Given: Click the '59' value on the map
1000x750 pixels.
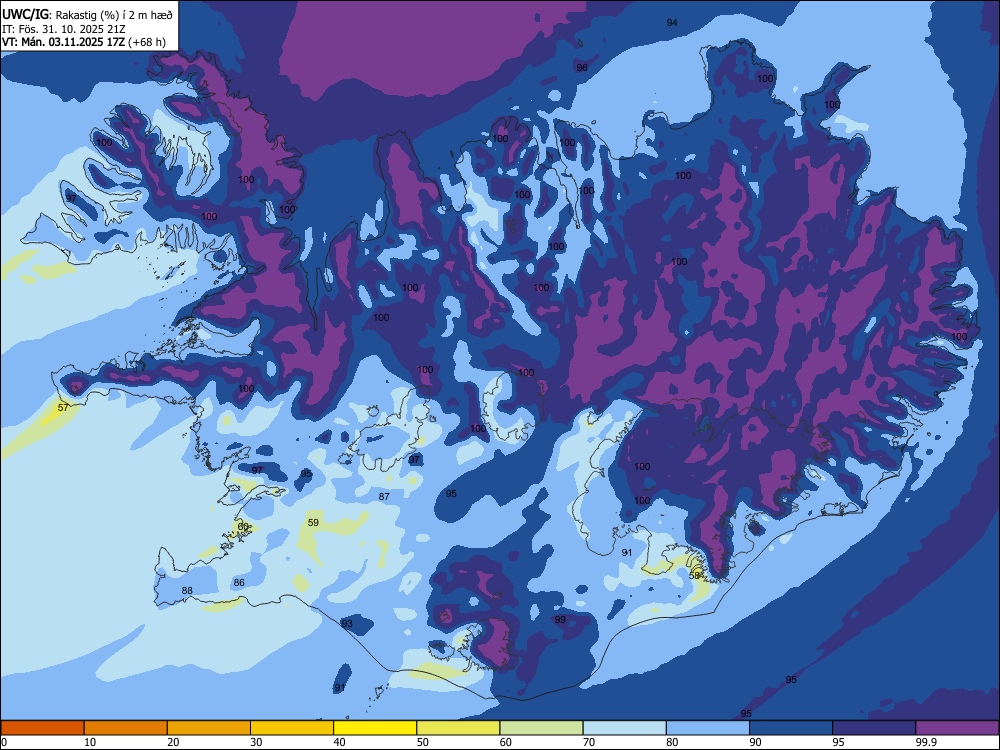Looking at the screenshot, I should [x=313, y=522].
